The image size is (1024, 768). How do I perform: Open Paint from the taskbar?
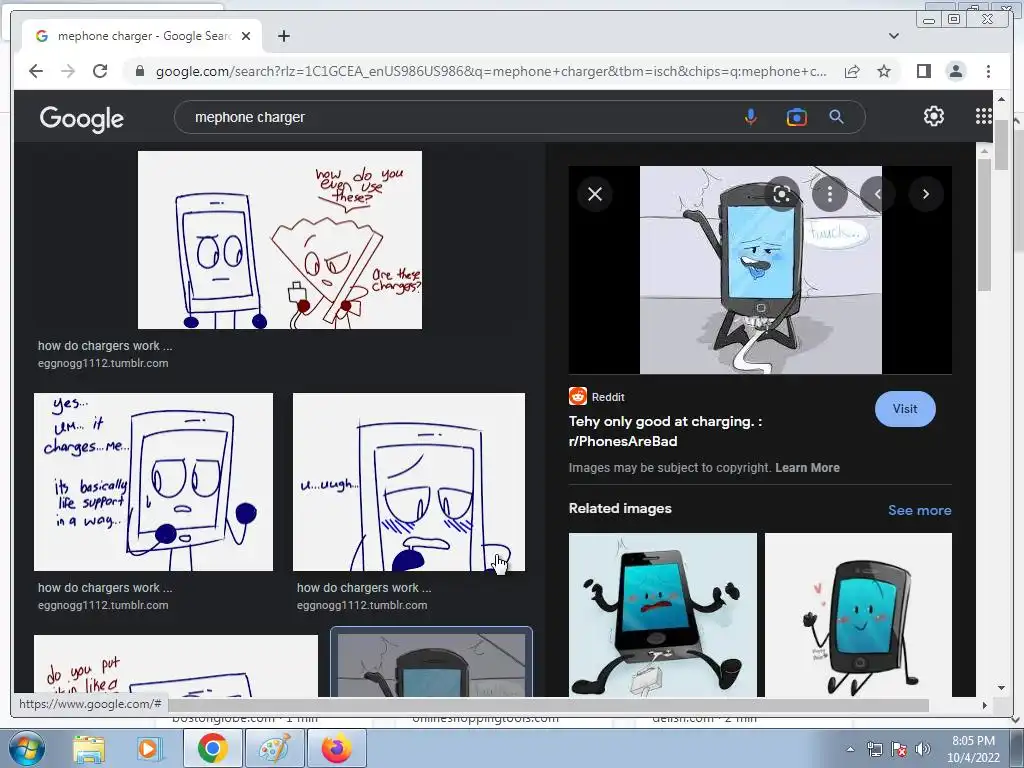click(x=274, y=748)
